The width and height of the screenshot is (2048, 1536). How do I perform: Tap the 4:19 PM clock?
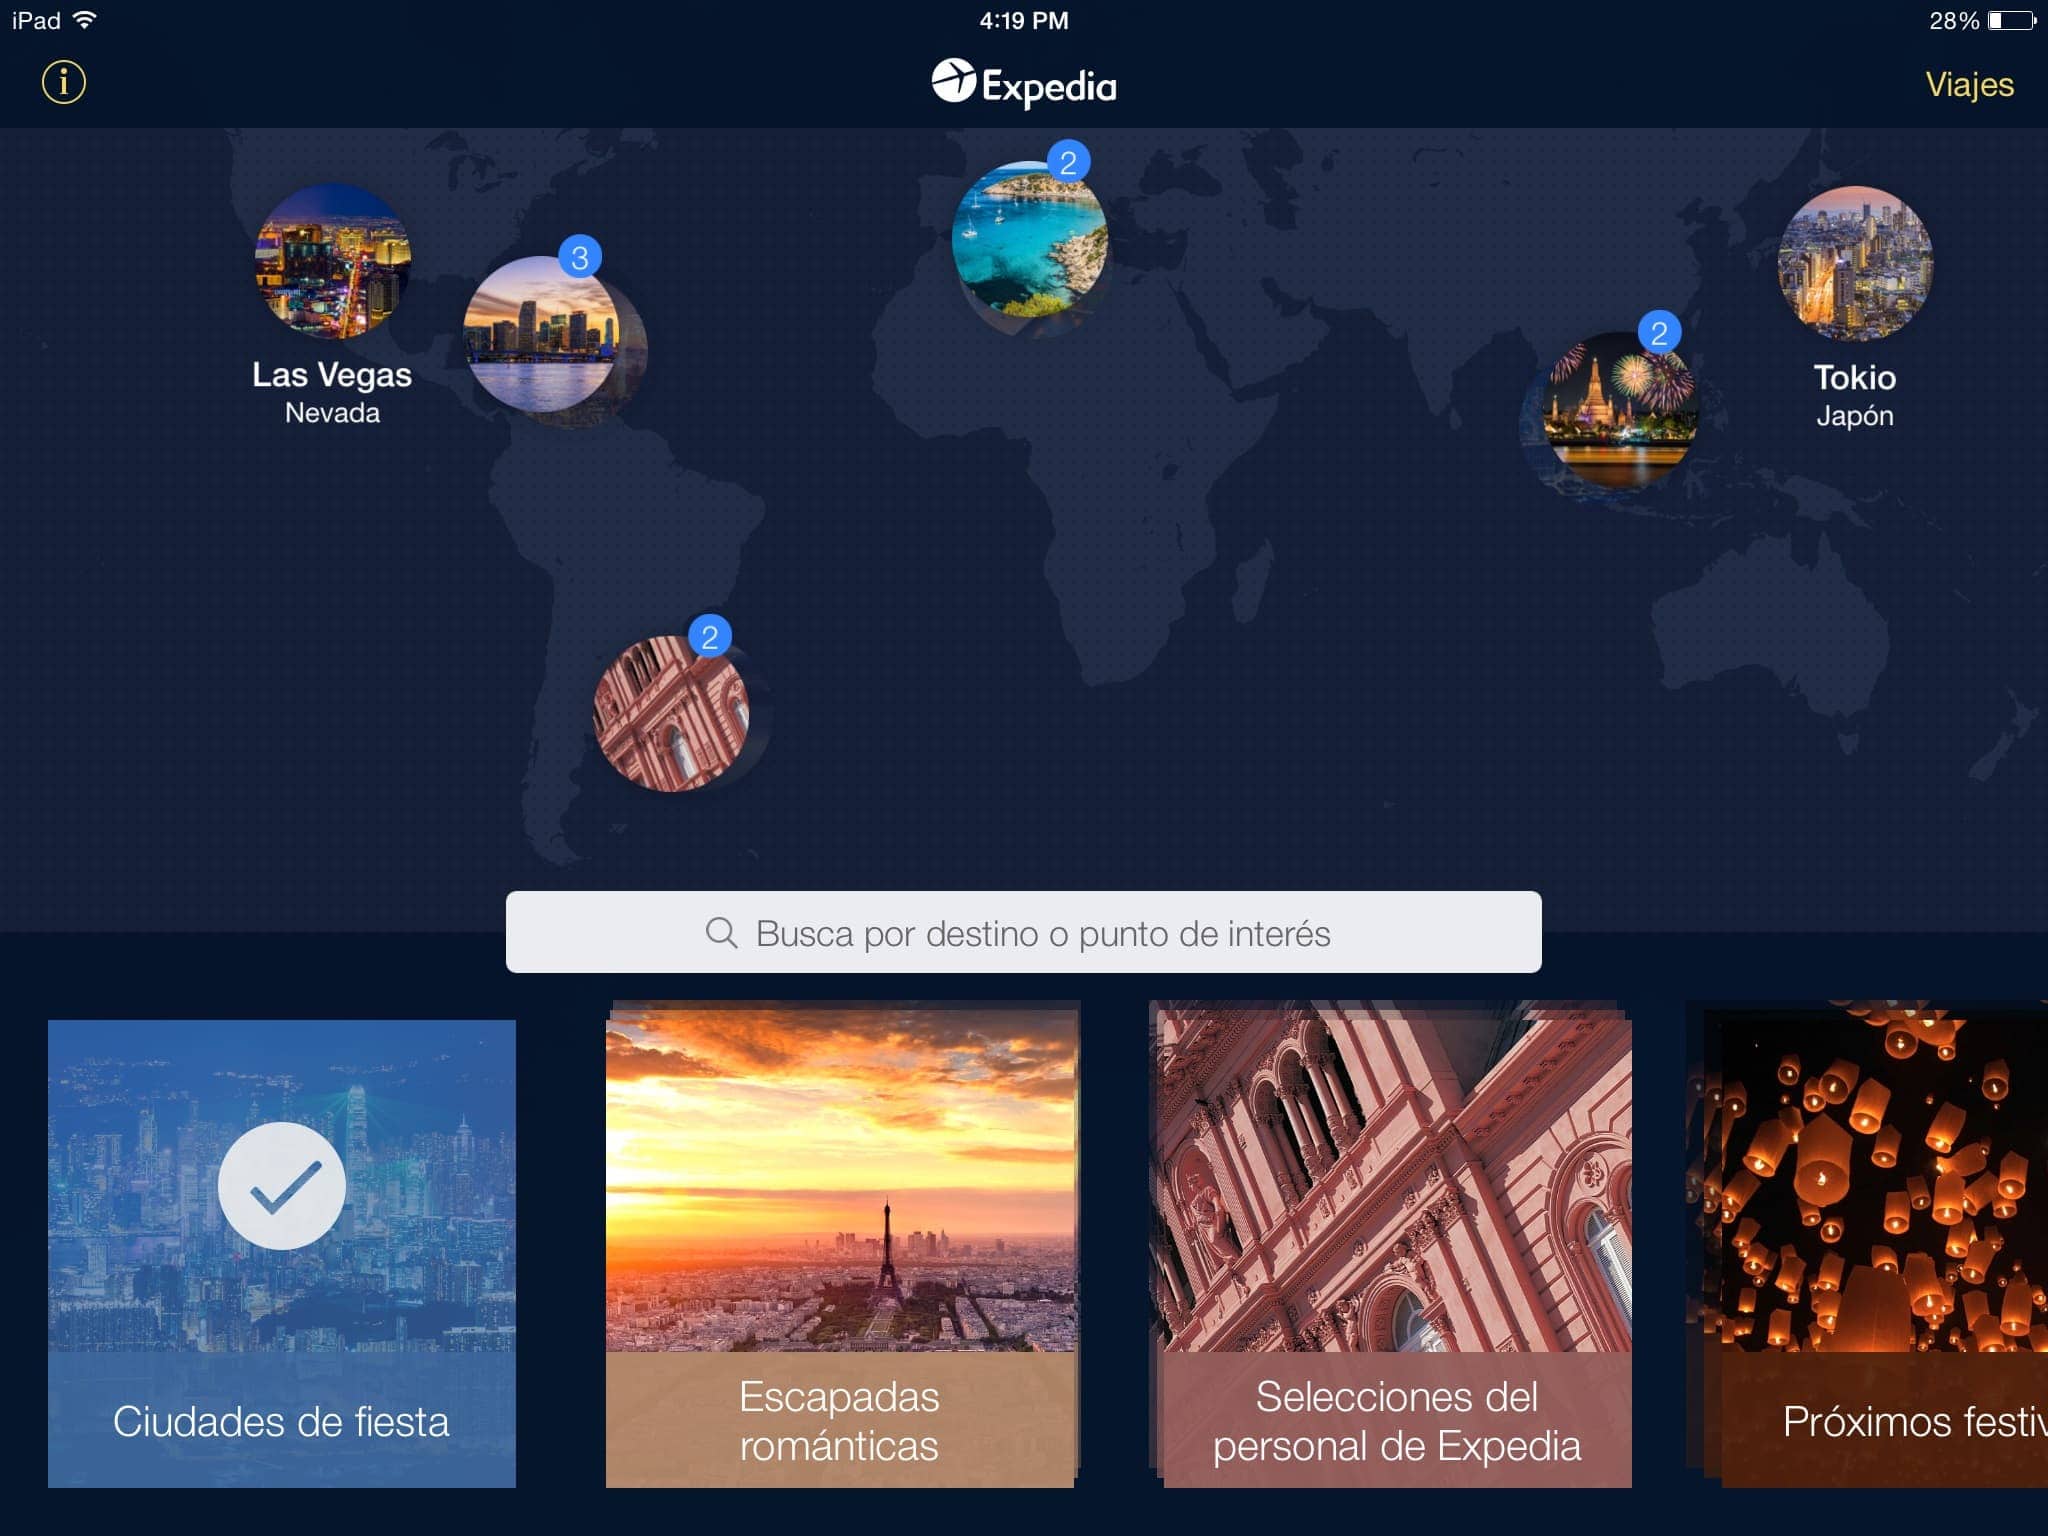(1024, 21)
